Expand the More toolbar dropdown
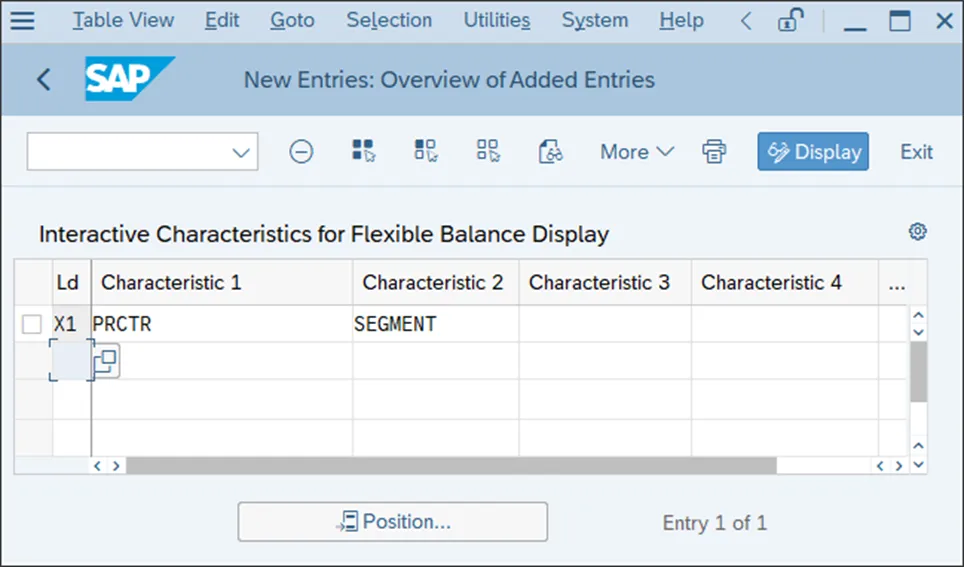 637,152
